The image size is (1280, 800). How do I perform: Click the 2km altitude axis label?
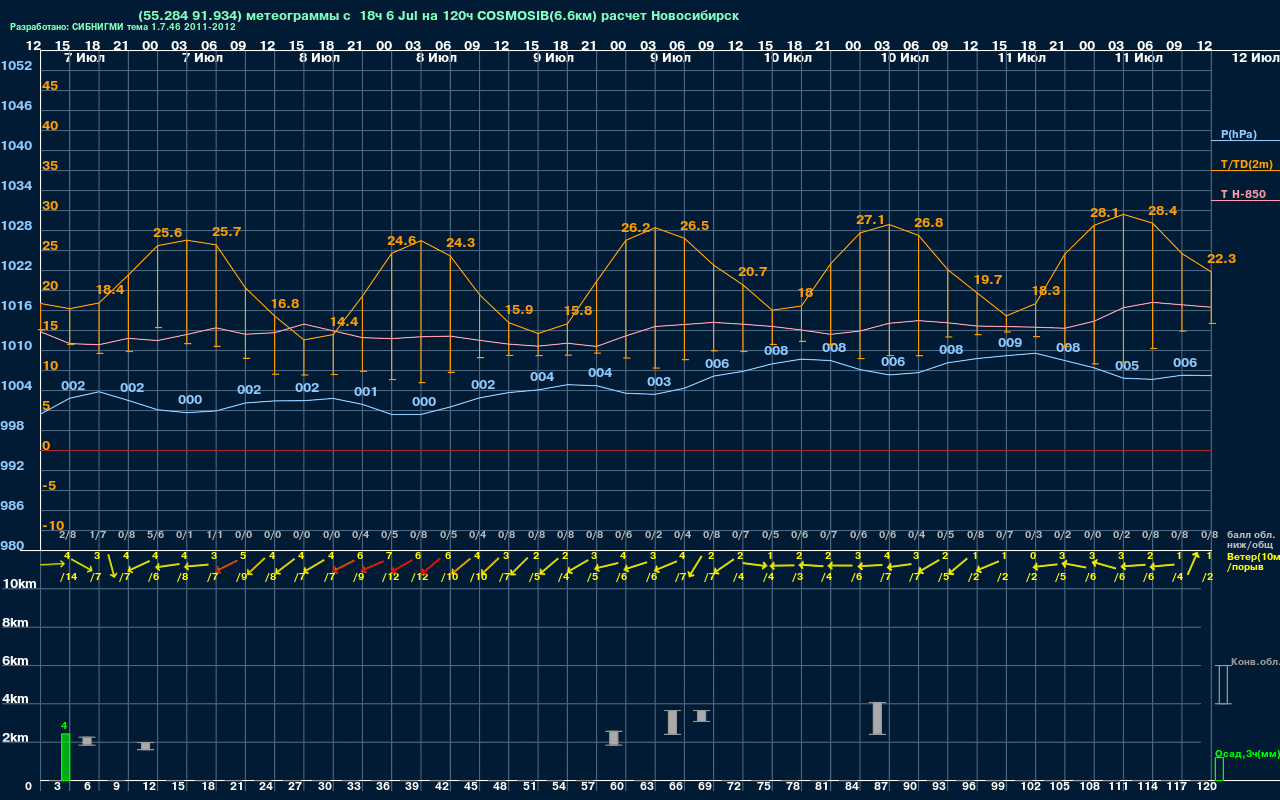pyautogui.click(x=14, y=739)
